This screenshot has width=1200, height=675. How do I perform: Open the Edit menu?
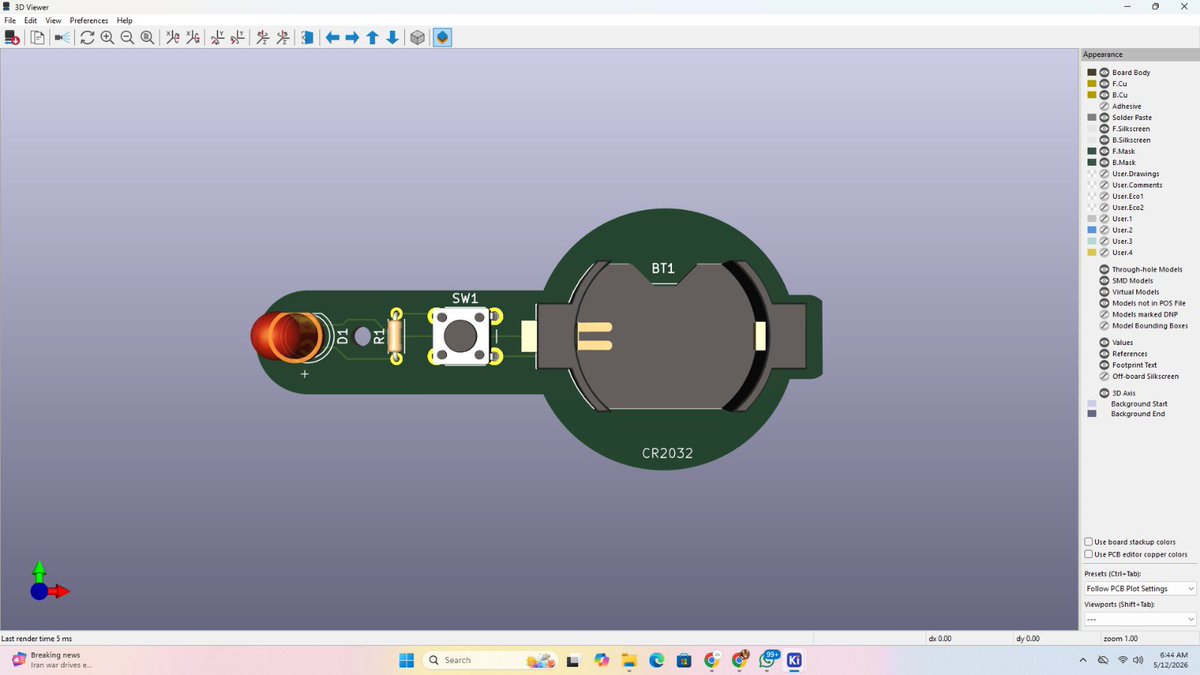click(x=31, y=20)
